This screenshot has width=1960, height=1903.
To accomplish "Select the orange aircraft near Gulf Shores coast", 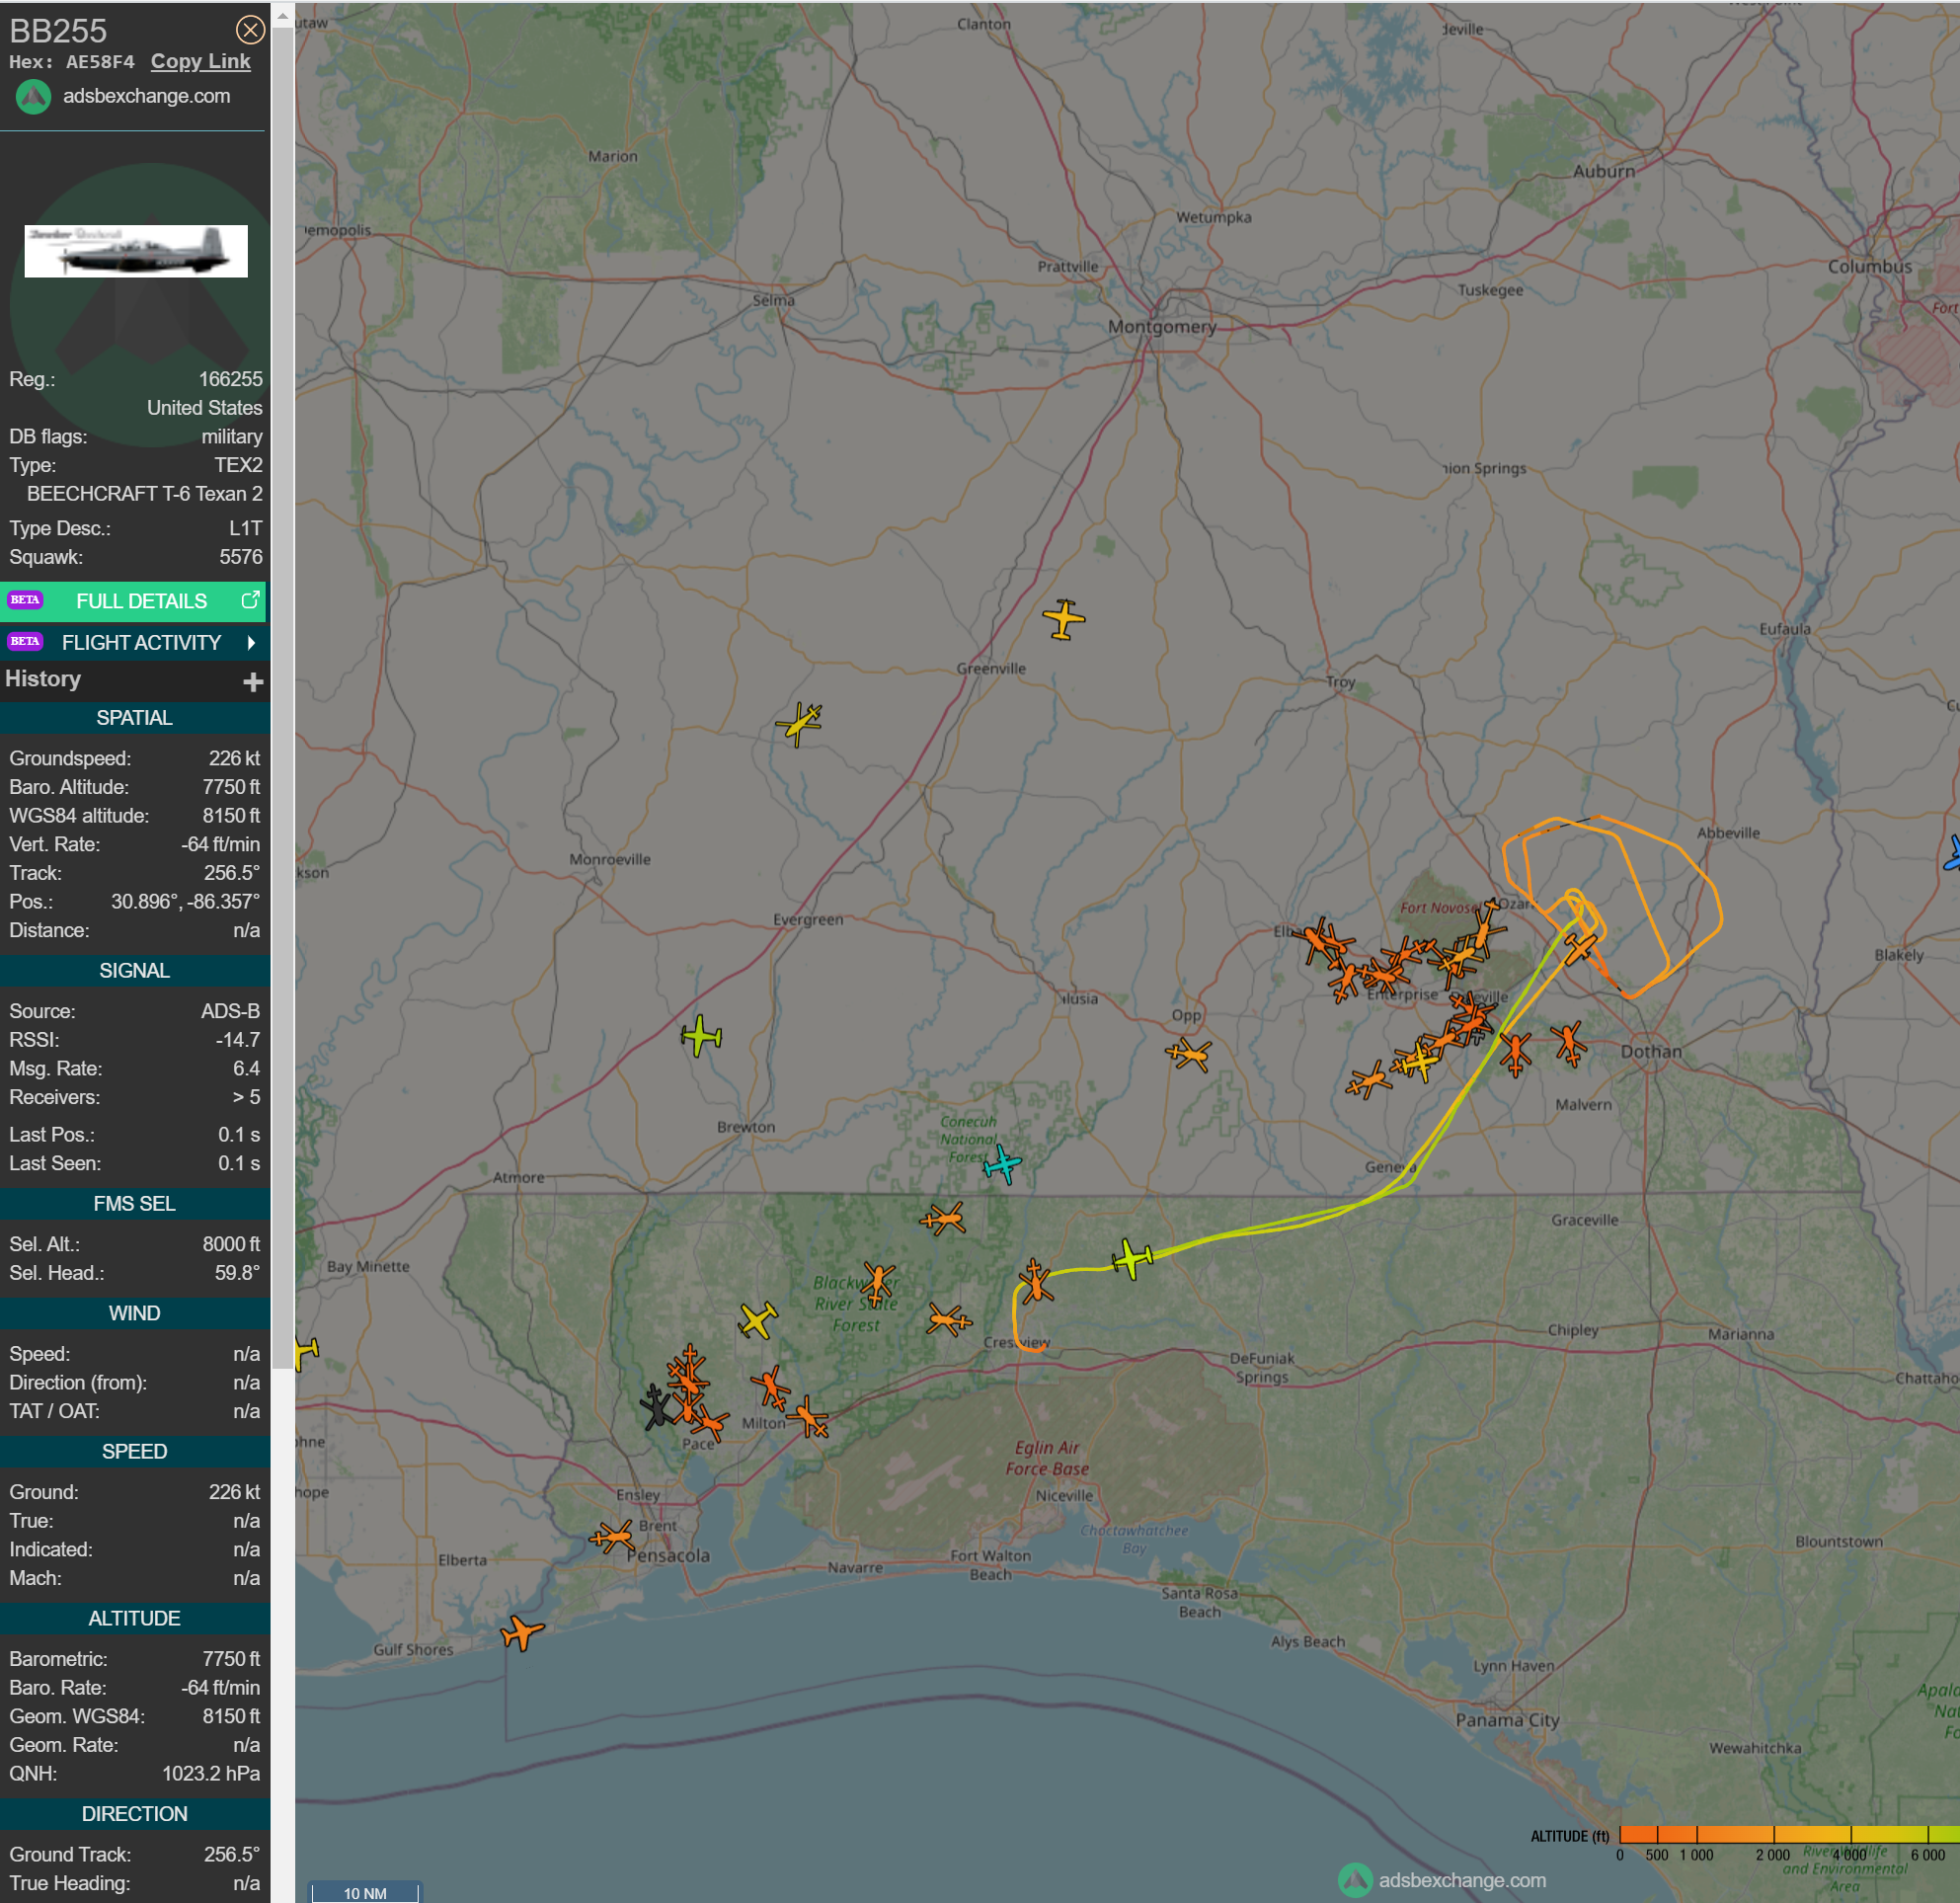I will click(x=522, y=1634).
